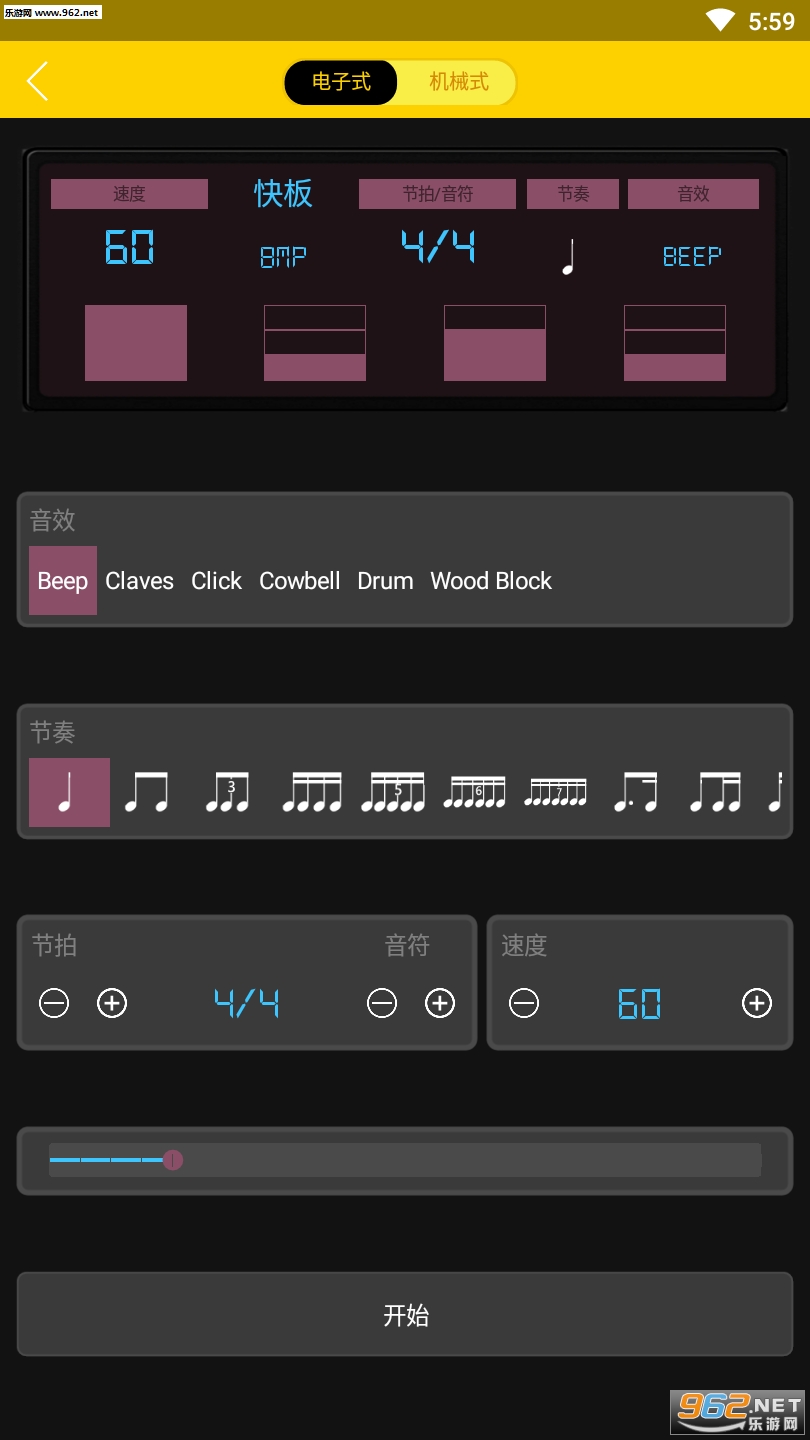Viewport: 810px width, 1440px height.
Task: Switch to 电子式 electronic mode
Action: [341, 82]
